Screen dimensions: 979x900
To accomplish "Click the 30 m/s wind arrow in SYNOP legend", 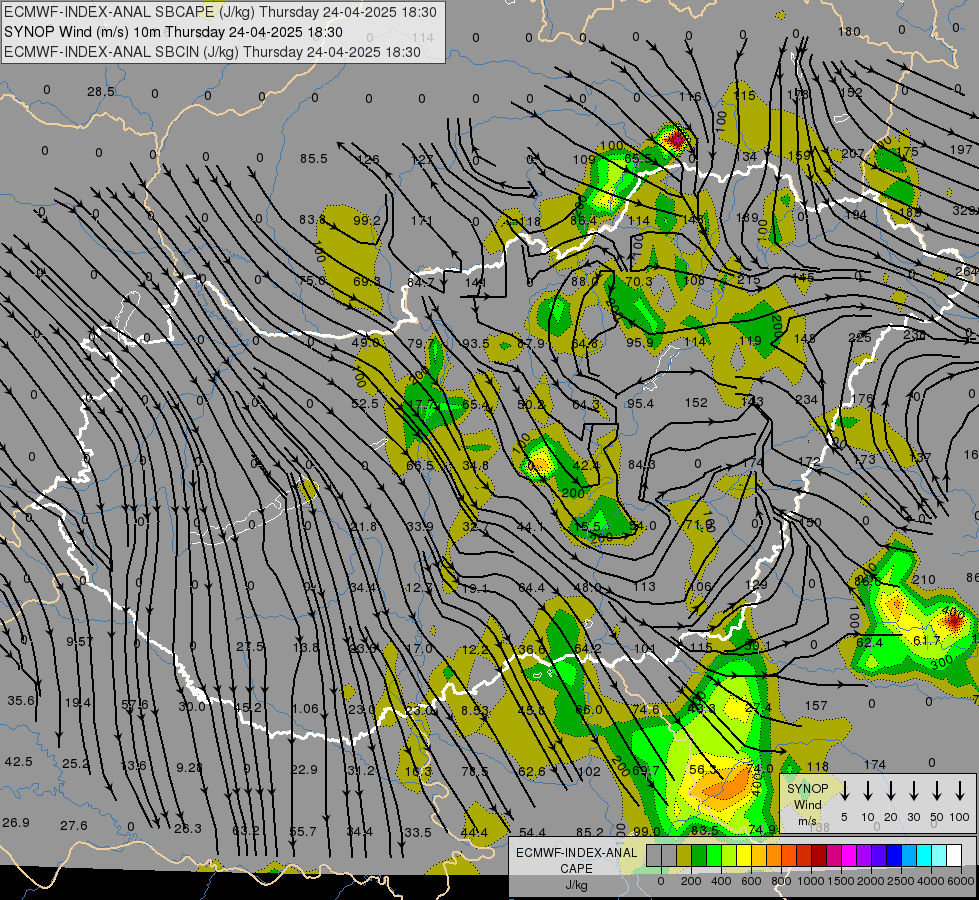I will pos(913,790).
